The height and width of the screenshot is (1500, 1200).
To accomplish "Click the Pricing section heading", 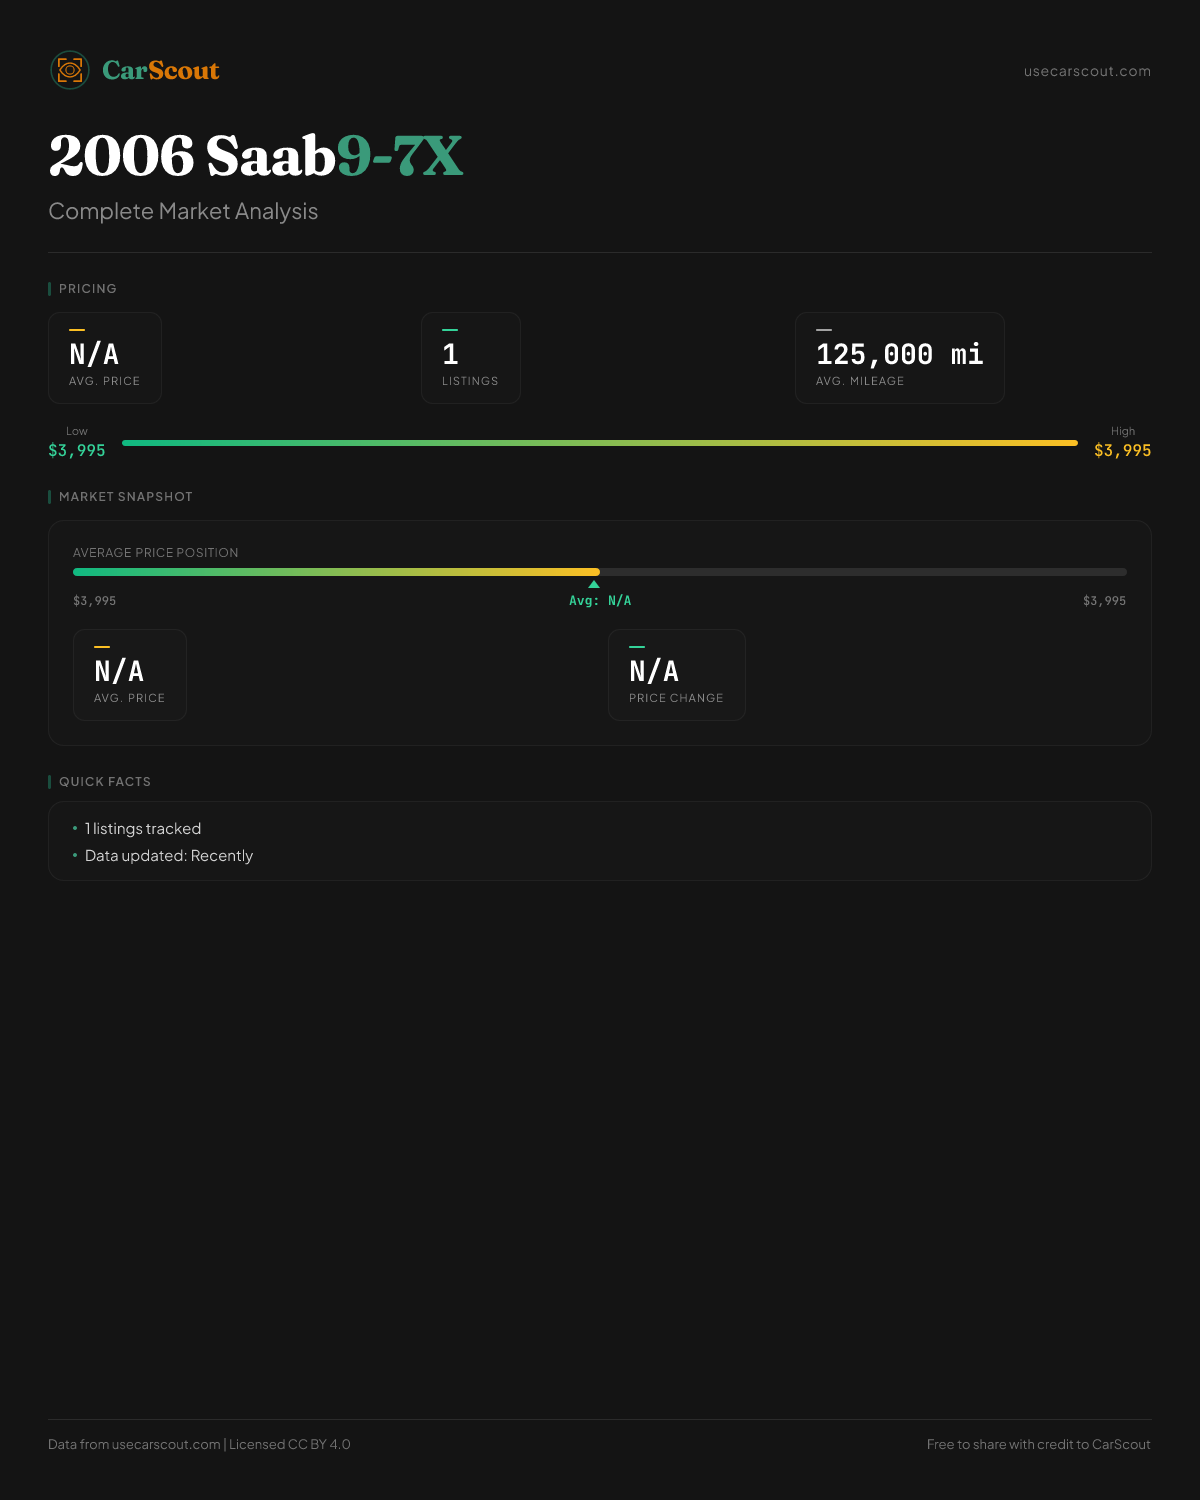I will click(x=88, y=289).
